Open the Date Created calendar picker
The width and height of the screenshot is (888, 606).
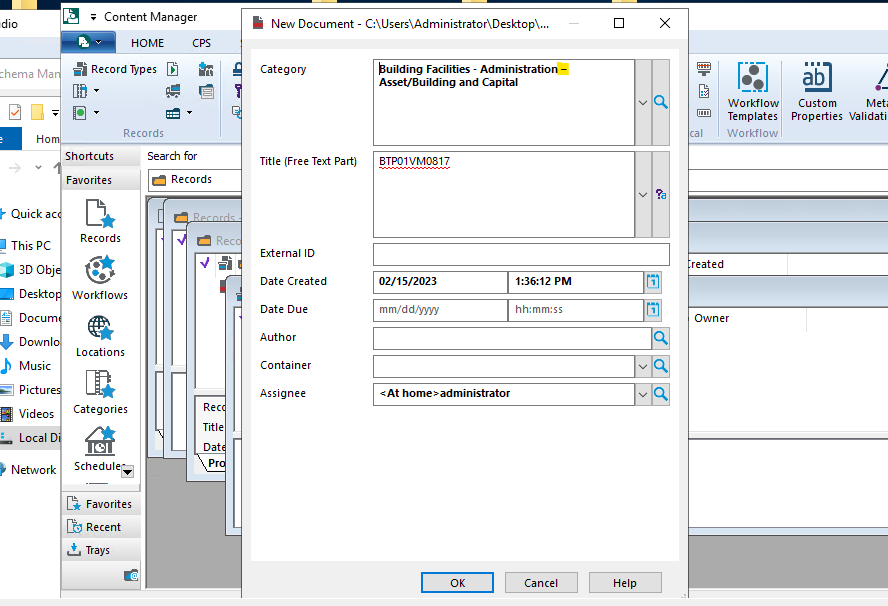(x=652, y=282)
